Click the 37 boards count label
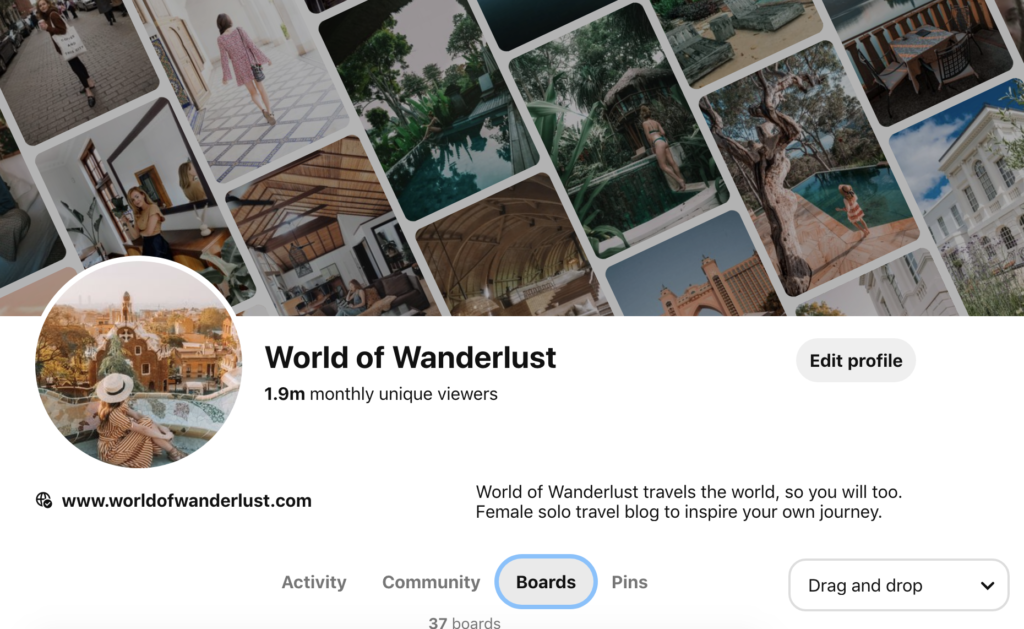Image resolution: width=1024 pixels, height=629 pixels. [464, 622]
